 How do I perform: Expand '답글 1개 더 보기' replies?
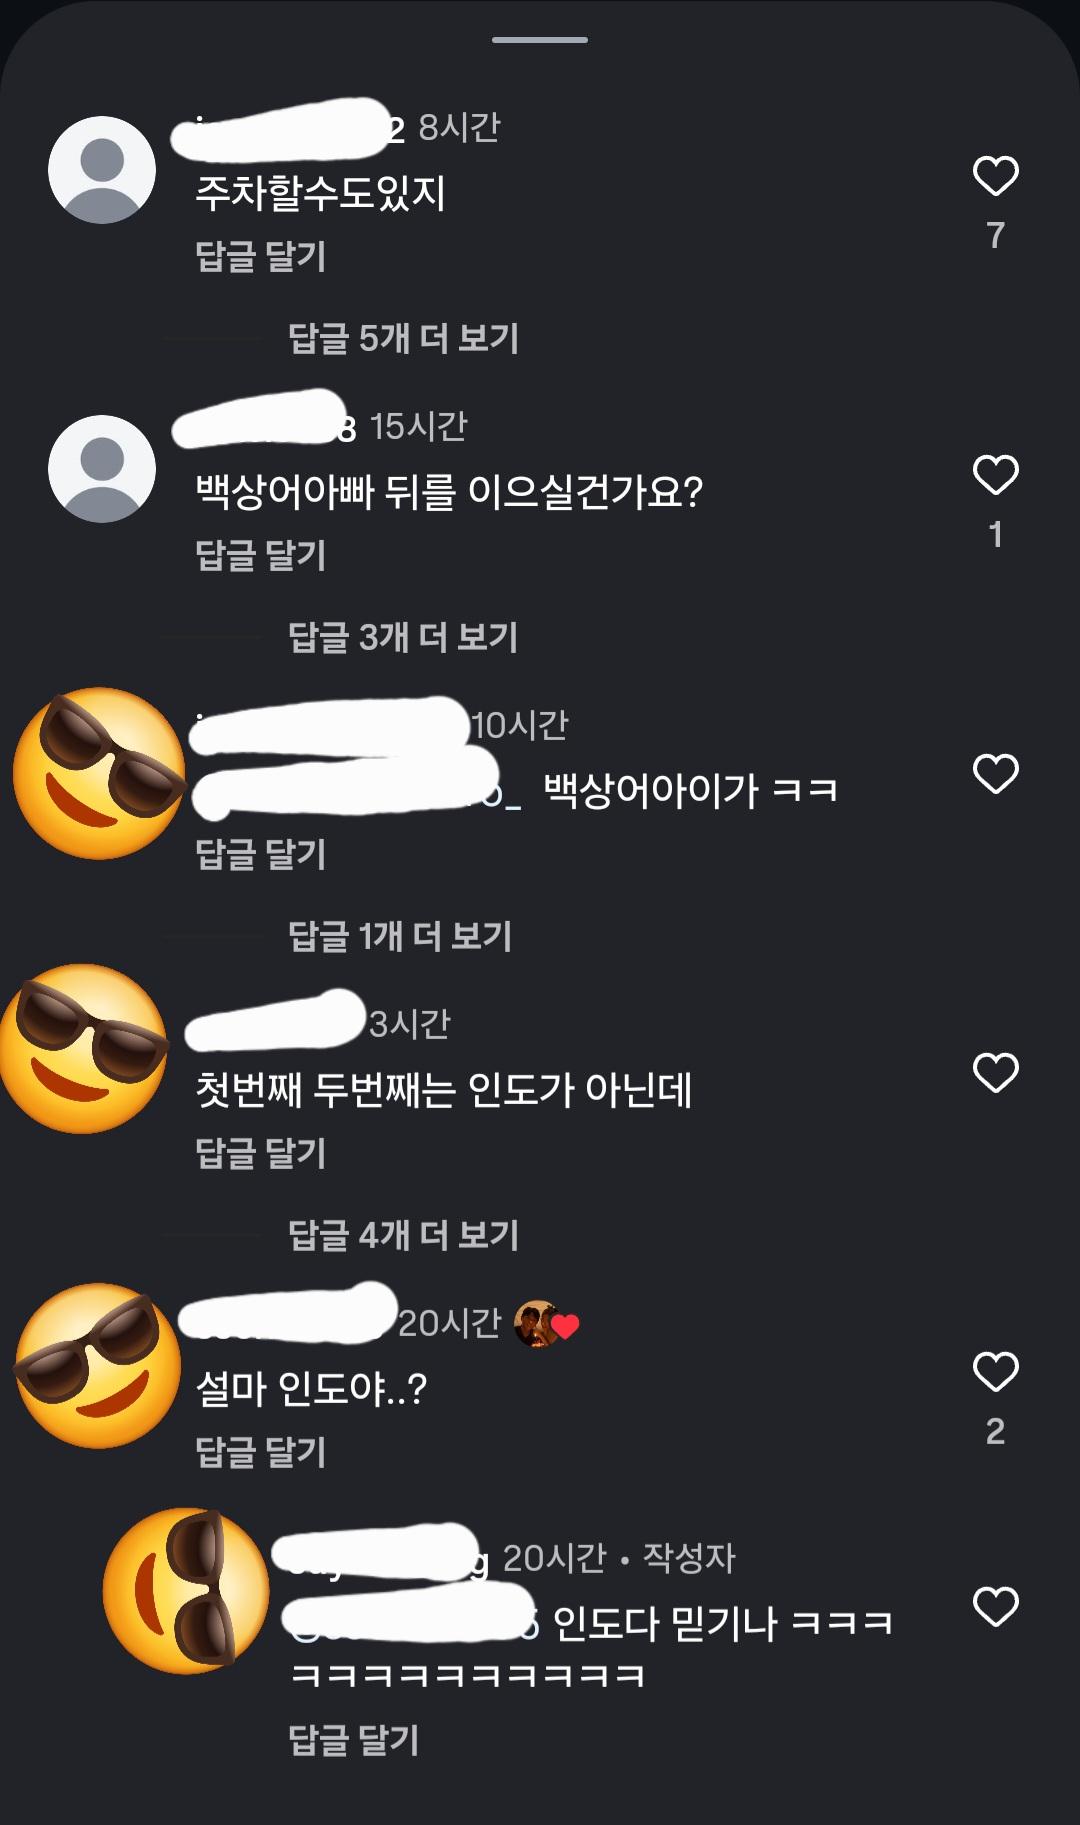click(400, 936)
